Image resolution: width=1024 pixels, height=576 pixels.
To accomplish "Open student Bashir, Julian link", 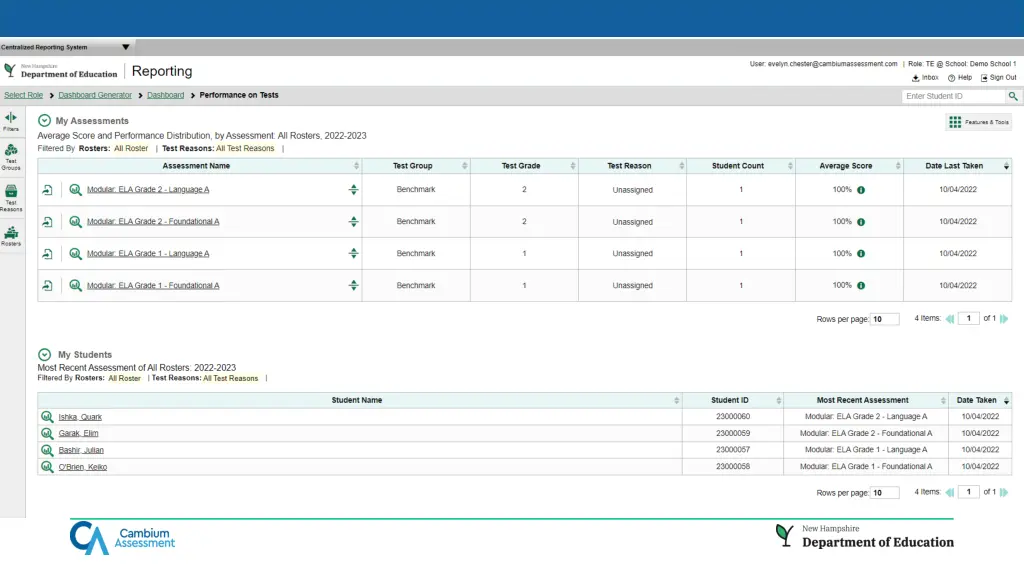I will coord(81,450).
